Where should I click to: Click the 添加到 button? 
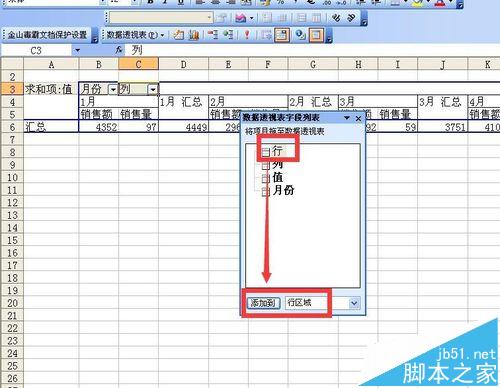(x=263, y=303)
